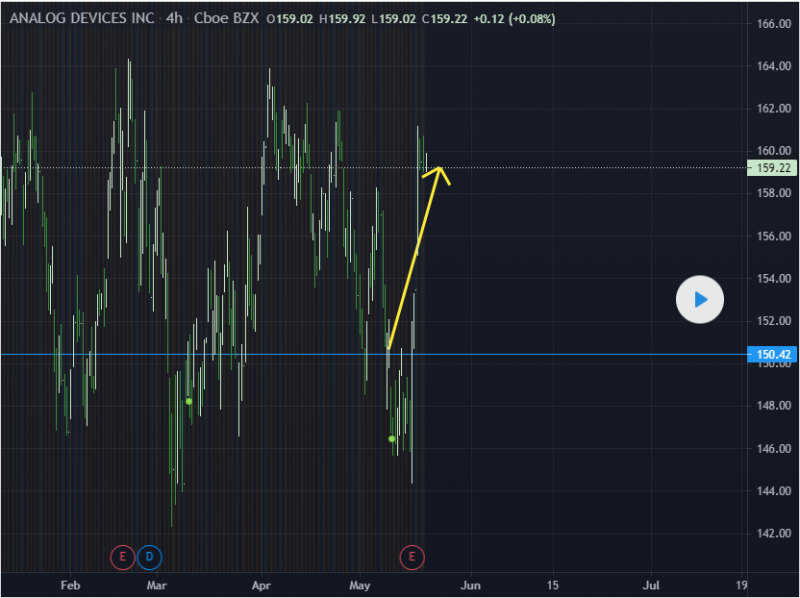Click the Cboe BZX exchange label

pyautogui.click(x=223, y=17)
